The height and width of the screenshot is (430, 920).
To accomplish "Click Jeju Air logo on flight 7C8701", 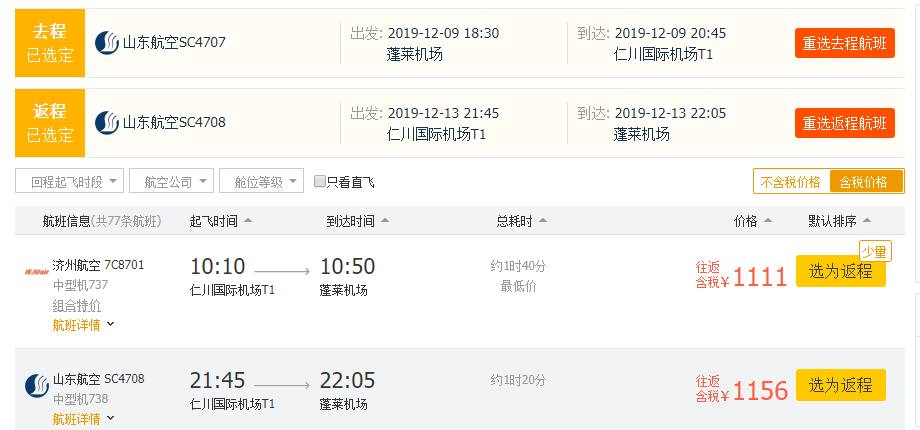I will tap(37, 271).
